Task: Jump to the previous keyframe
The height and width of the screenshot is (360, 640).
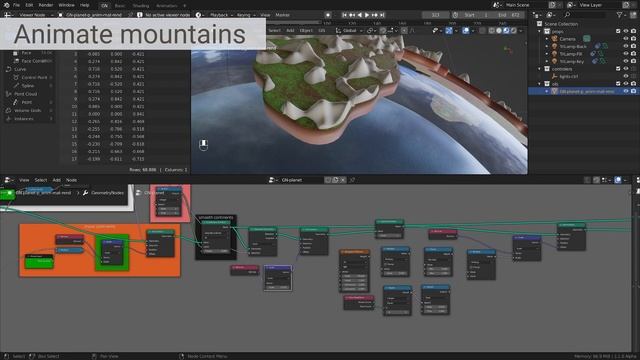Action: click(351, 15)
